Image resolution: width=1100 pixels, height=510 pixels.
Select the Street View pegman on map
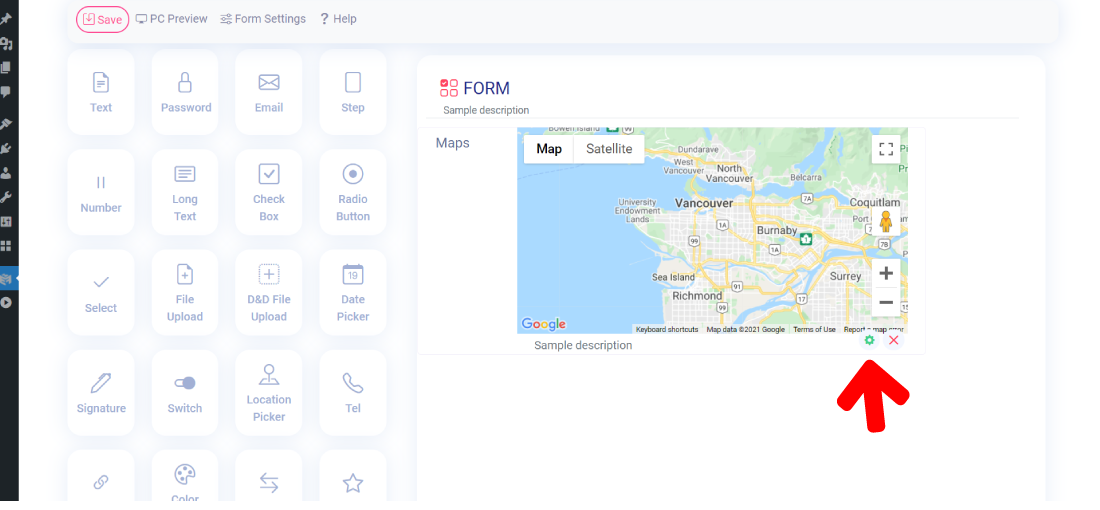tap(885, 221)
